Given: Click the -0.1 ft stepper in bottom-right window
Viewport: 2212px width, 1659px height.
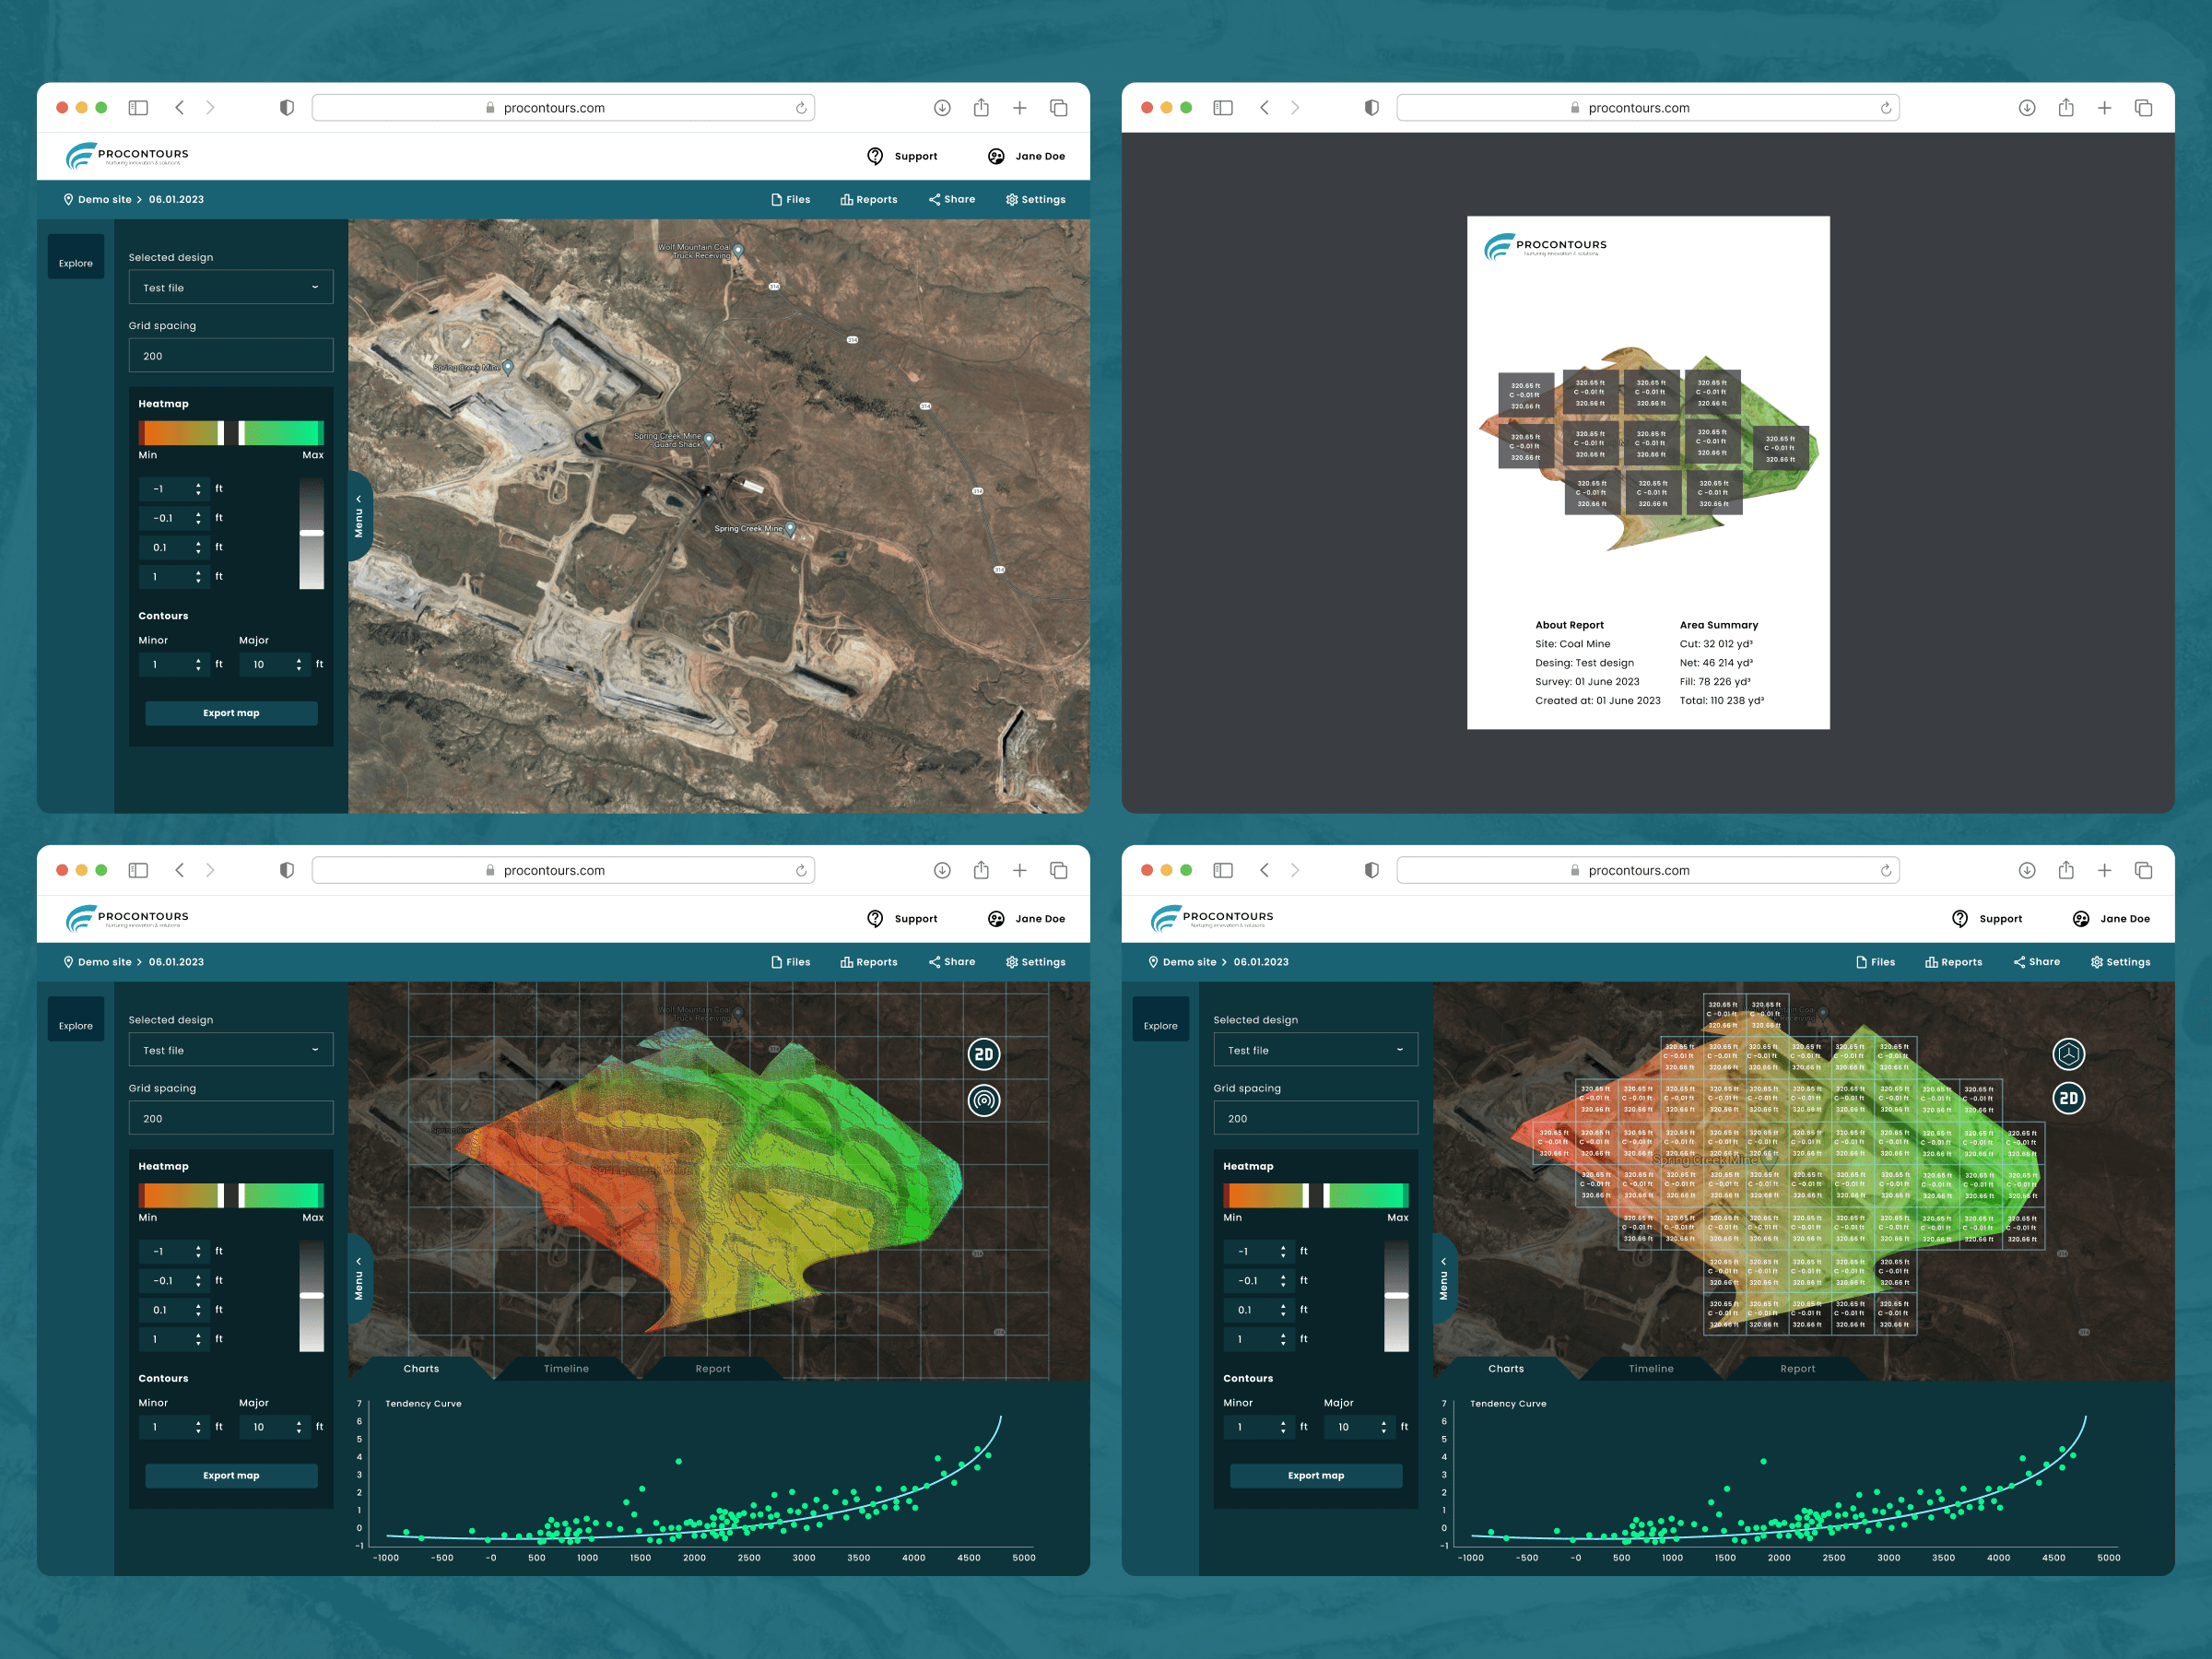Looking at the screenshot, I should point(1258,1280).
